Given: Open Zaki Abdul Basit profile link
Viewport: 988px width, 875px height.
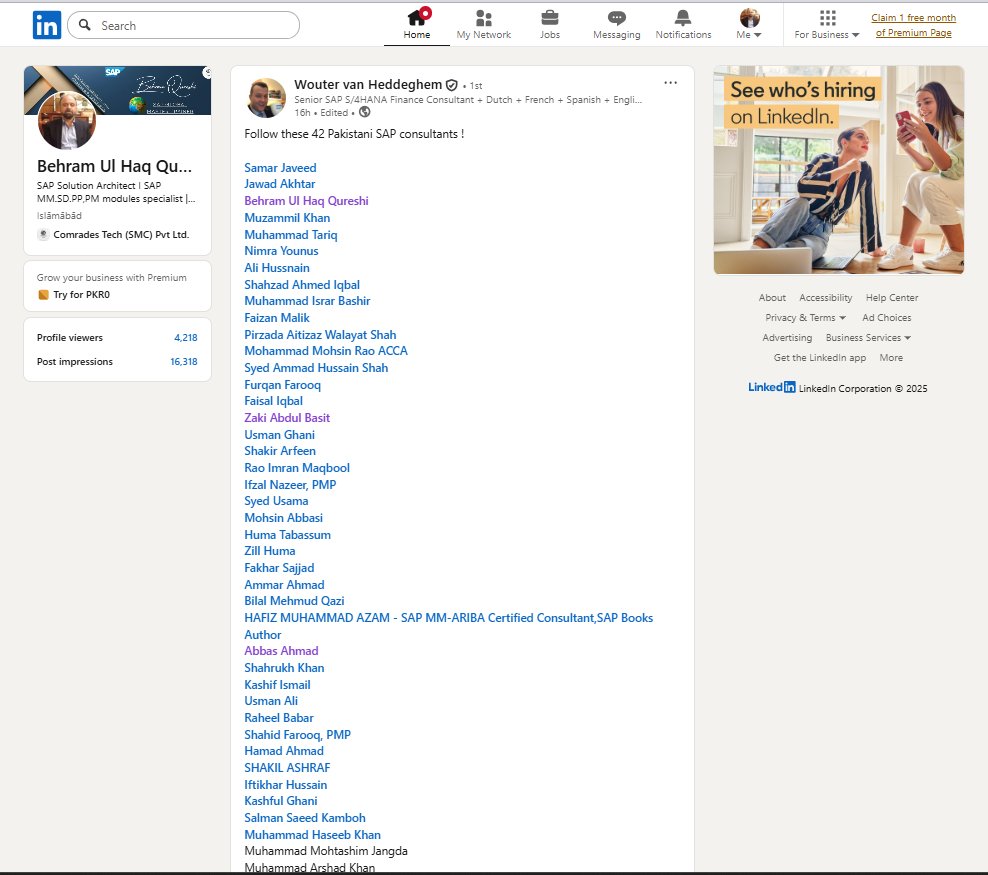Looking at the screenshot, I should [x=287, y=418].
